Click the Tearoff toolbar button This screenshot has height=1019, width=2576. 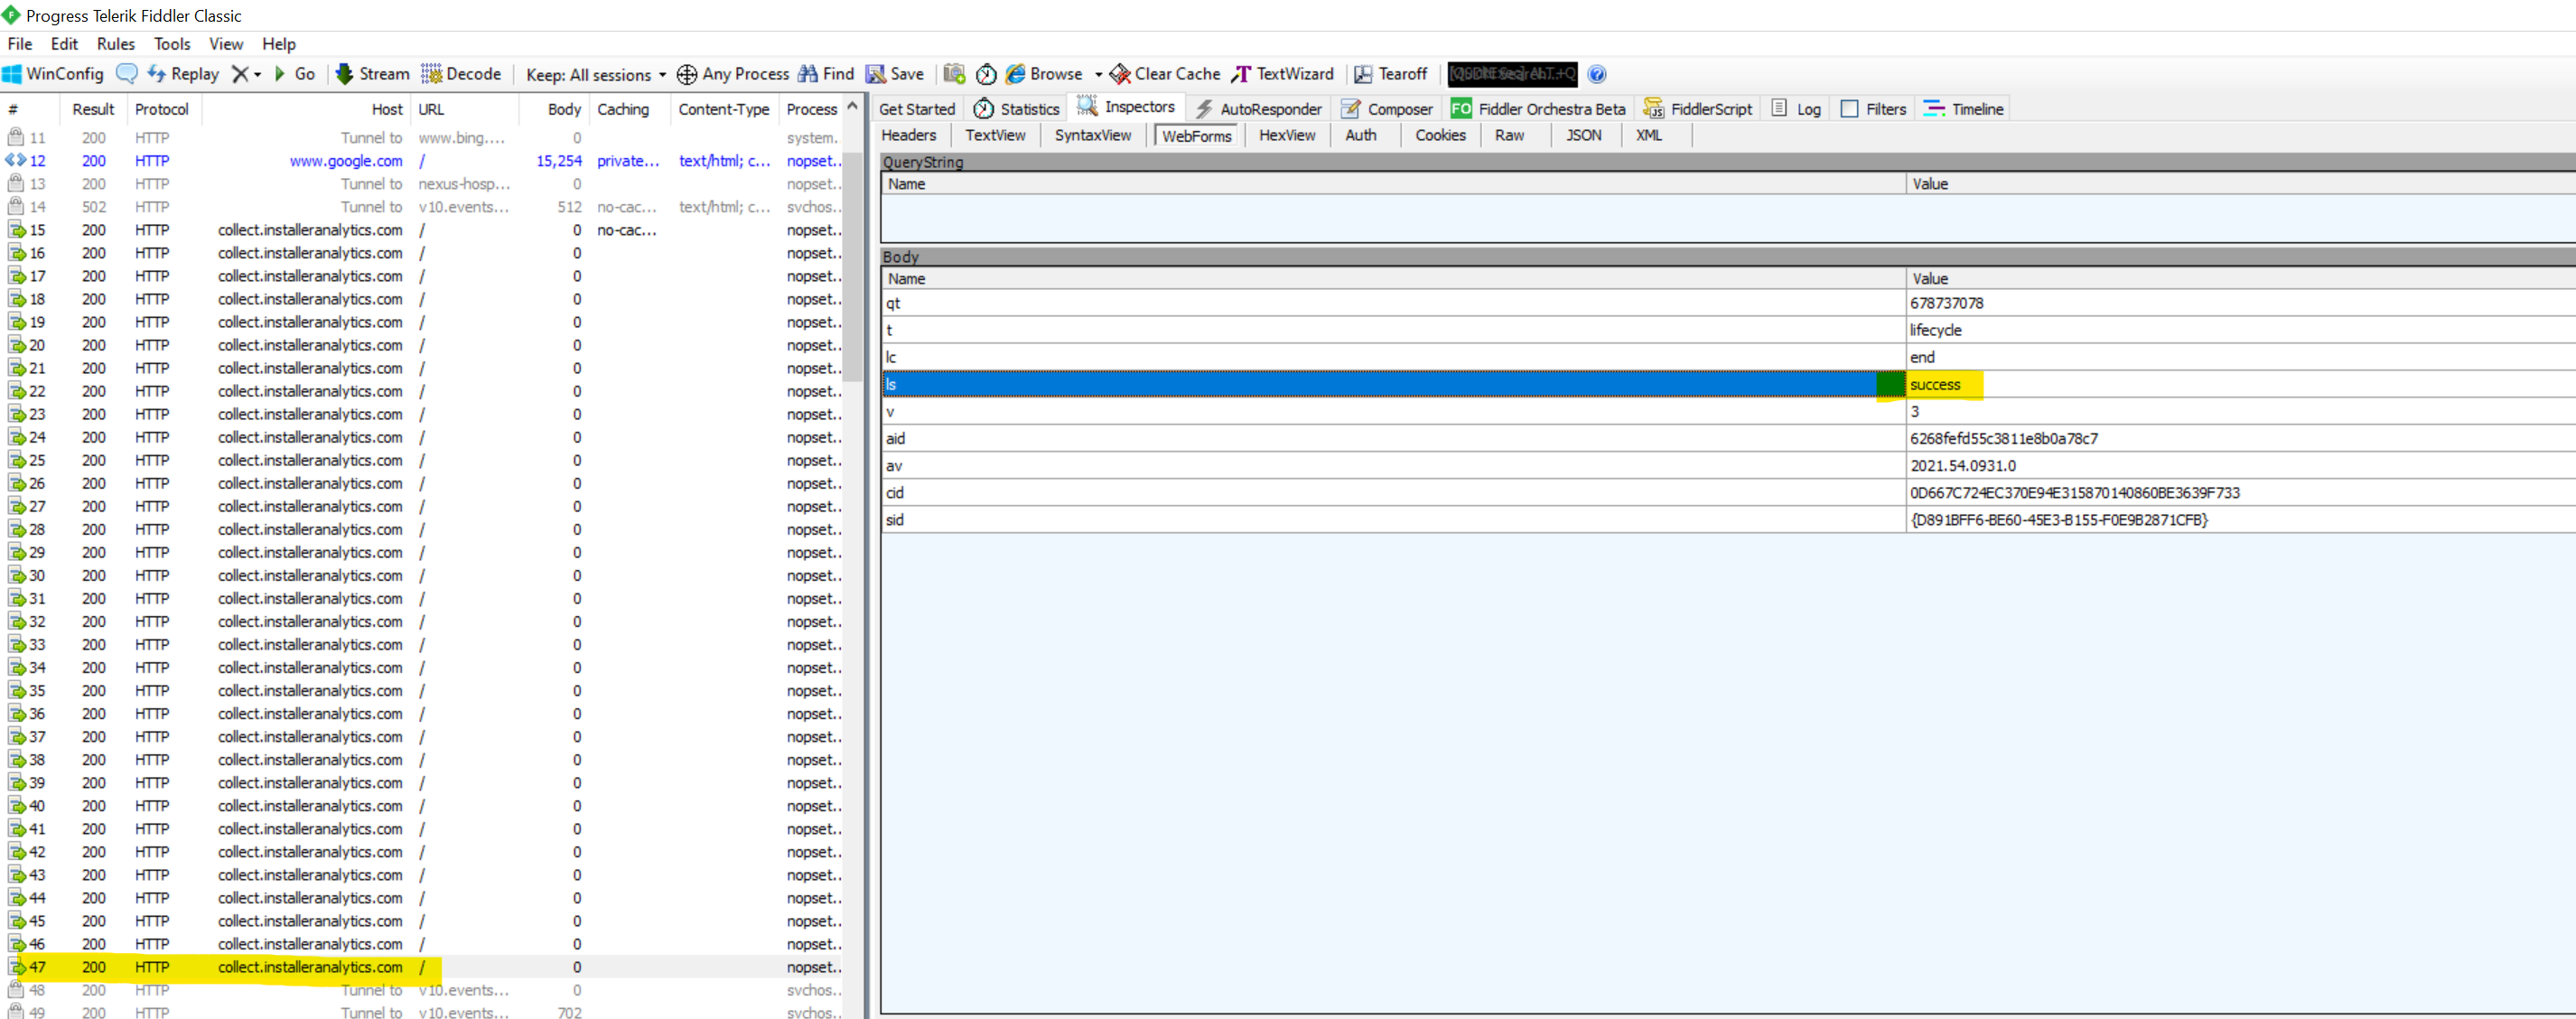1391,74
